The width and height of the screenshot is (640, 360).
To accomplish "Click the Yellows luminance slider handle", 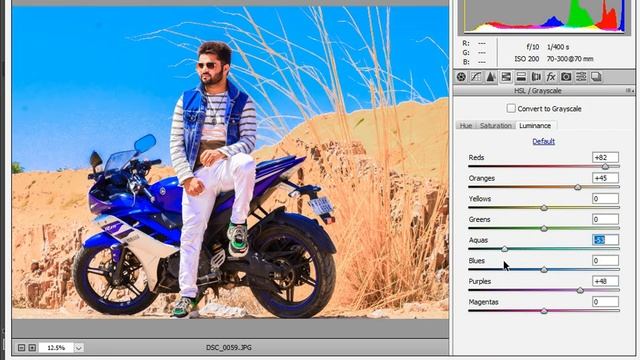I will click(544, 208).
